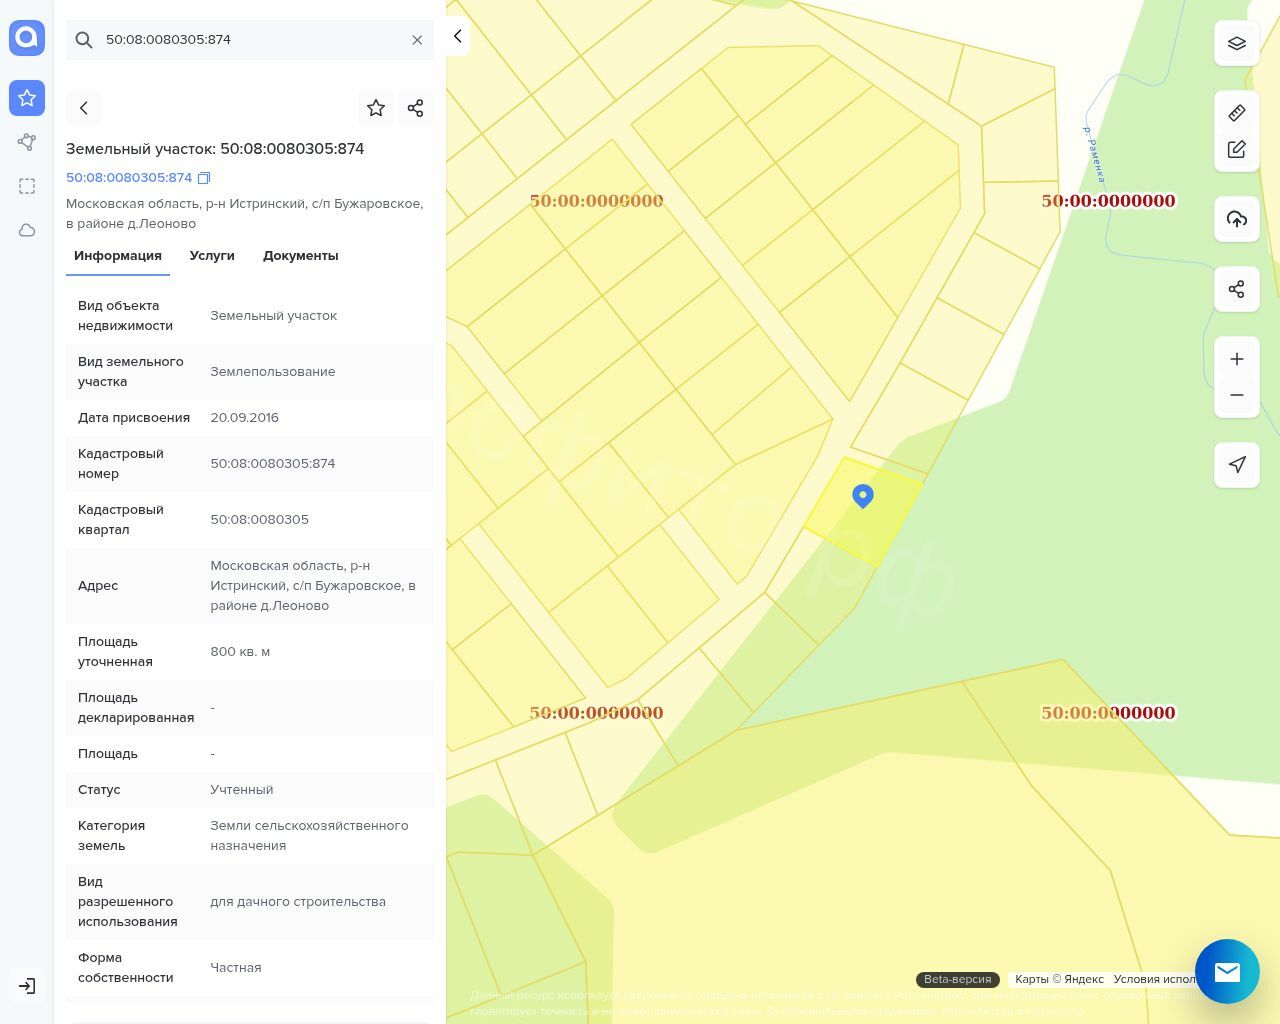Copy the cadastral number 50:08:0080305:874
Screen dimensions: 1280x1024
point(204,178)
